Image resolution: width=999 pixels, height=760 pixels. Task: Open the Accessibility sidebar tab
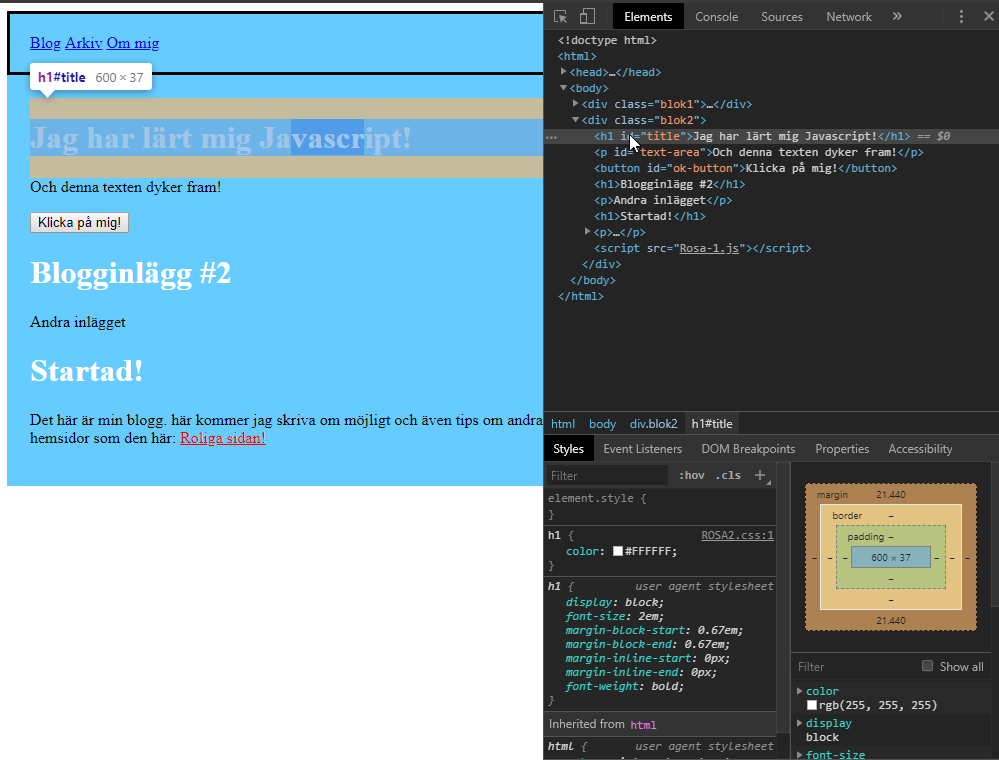click(x=920, y=448)
